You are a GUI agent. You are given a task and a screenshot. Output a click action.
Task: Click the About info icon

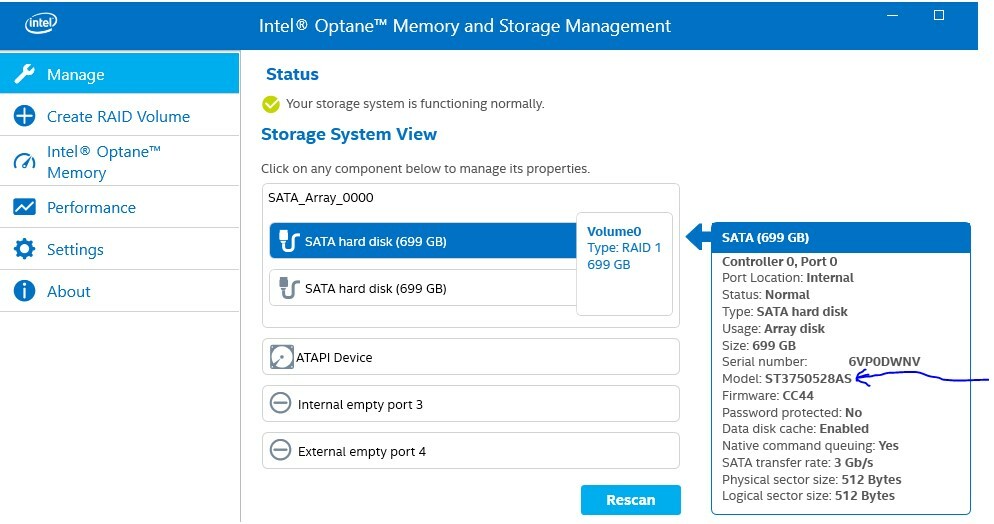(25, 291)
